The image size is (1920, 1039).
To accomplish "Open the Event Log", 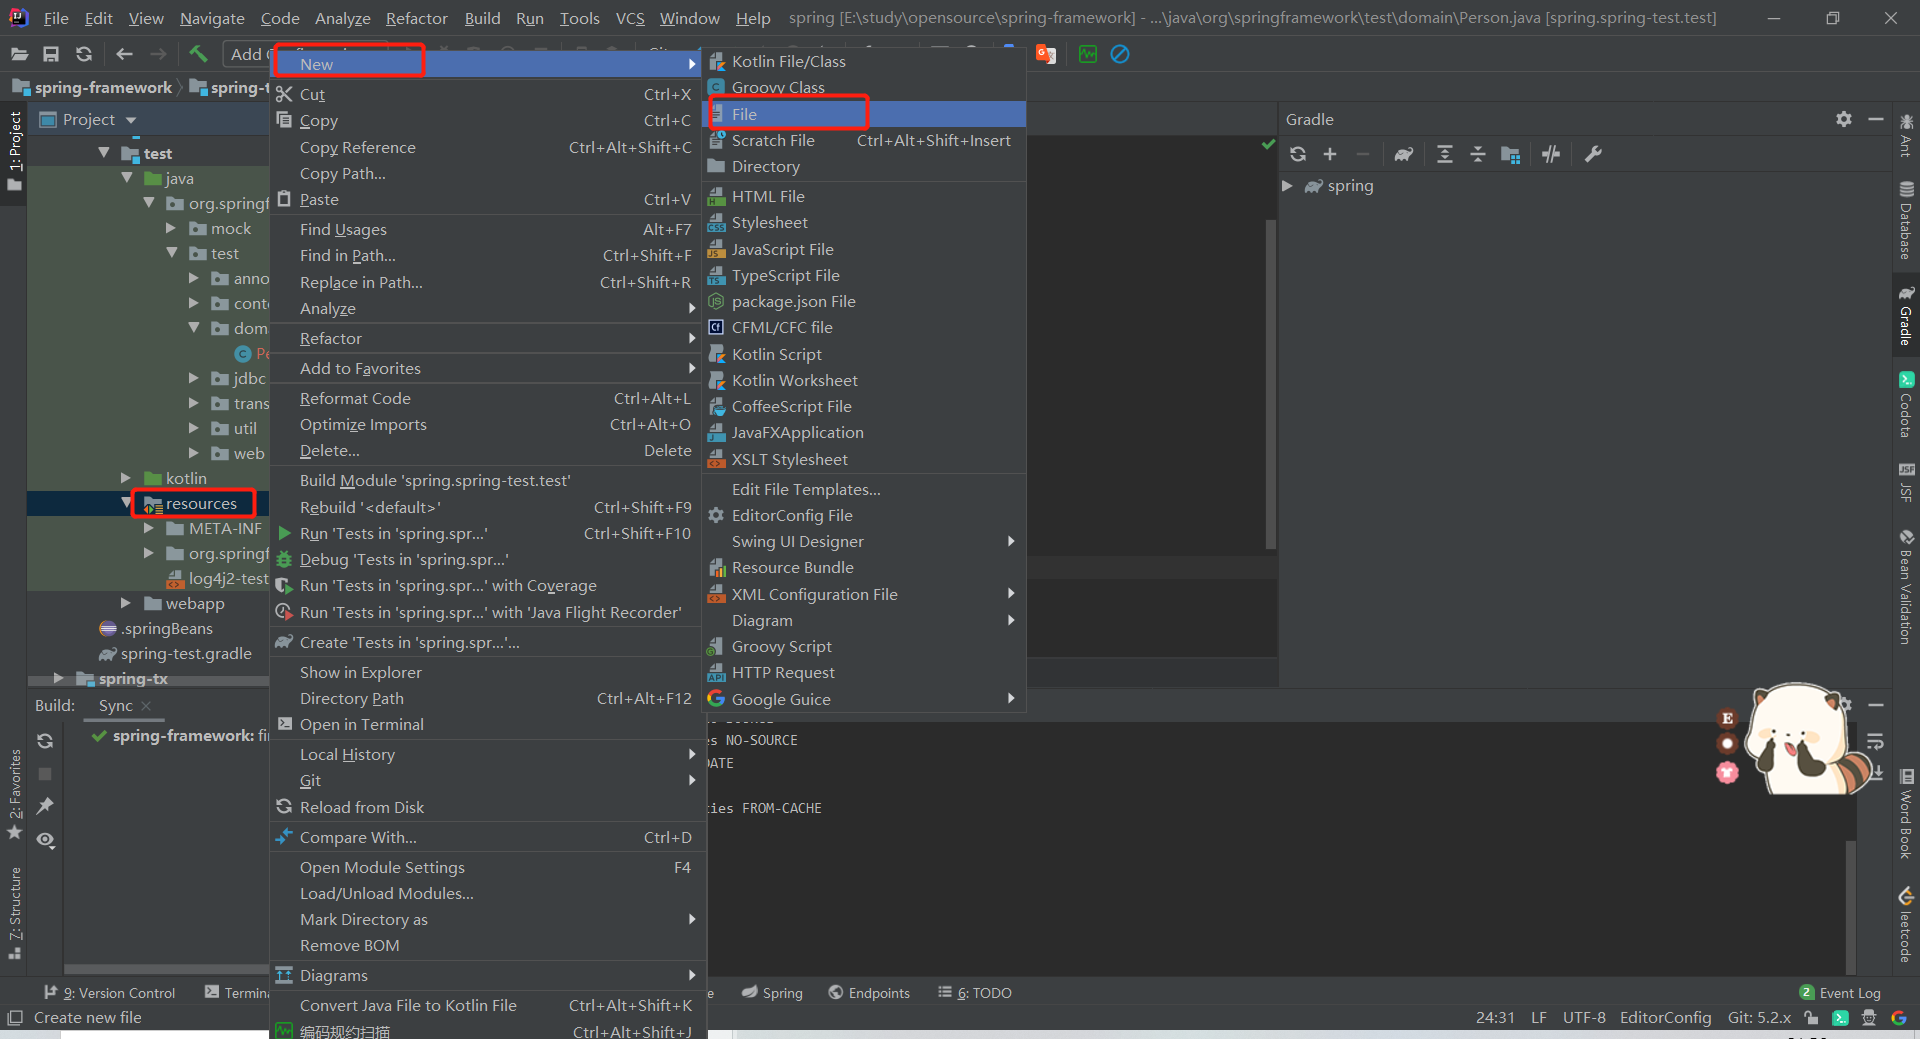I will [x=1840, y=993].
